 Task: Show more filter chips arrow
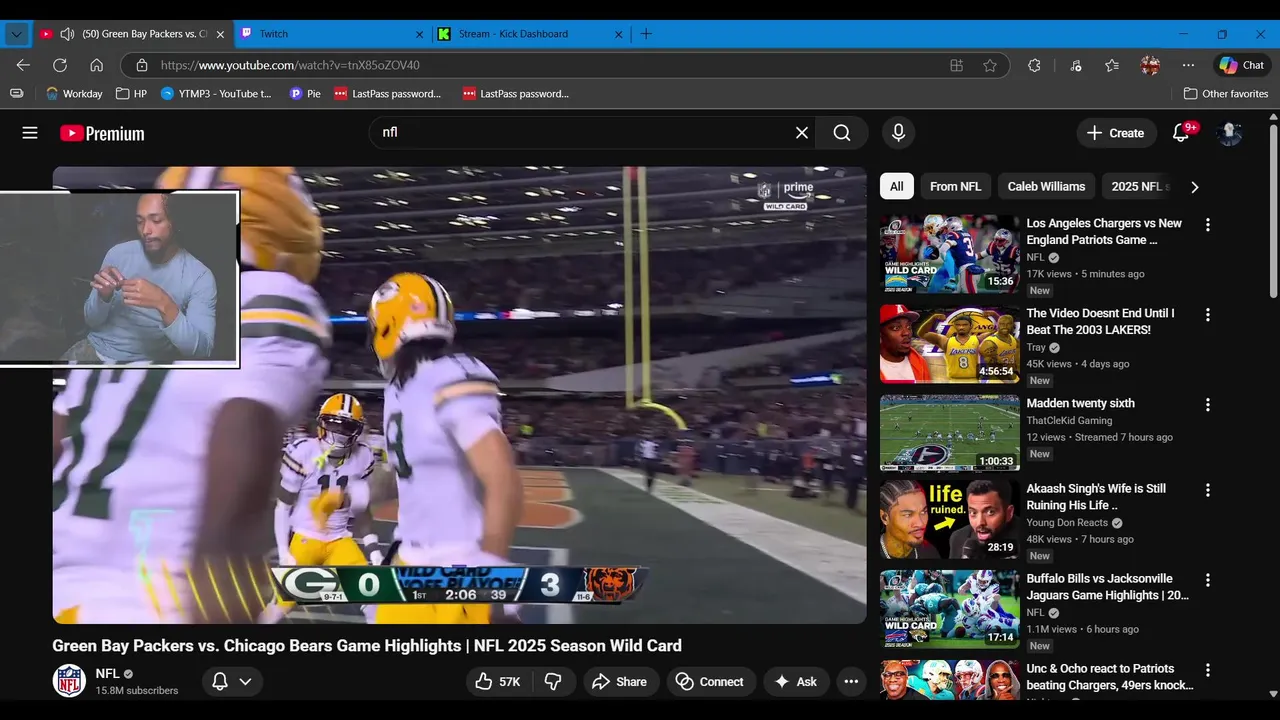tap(1194, 187)
